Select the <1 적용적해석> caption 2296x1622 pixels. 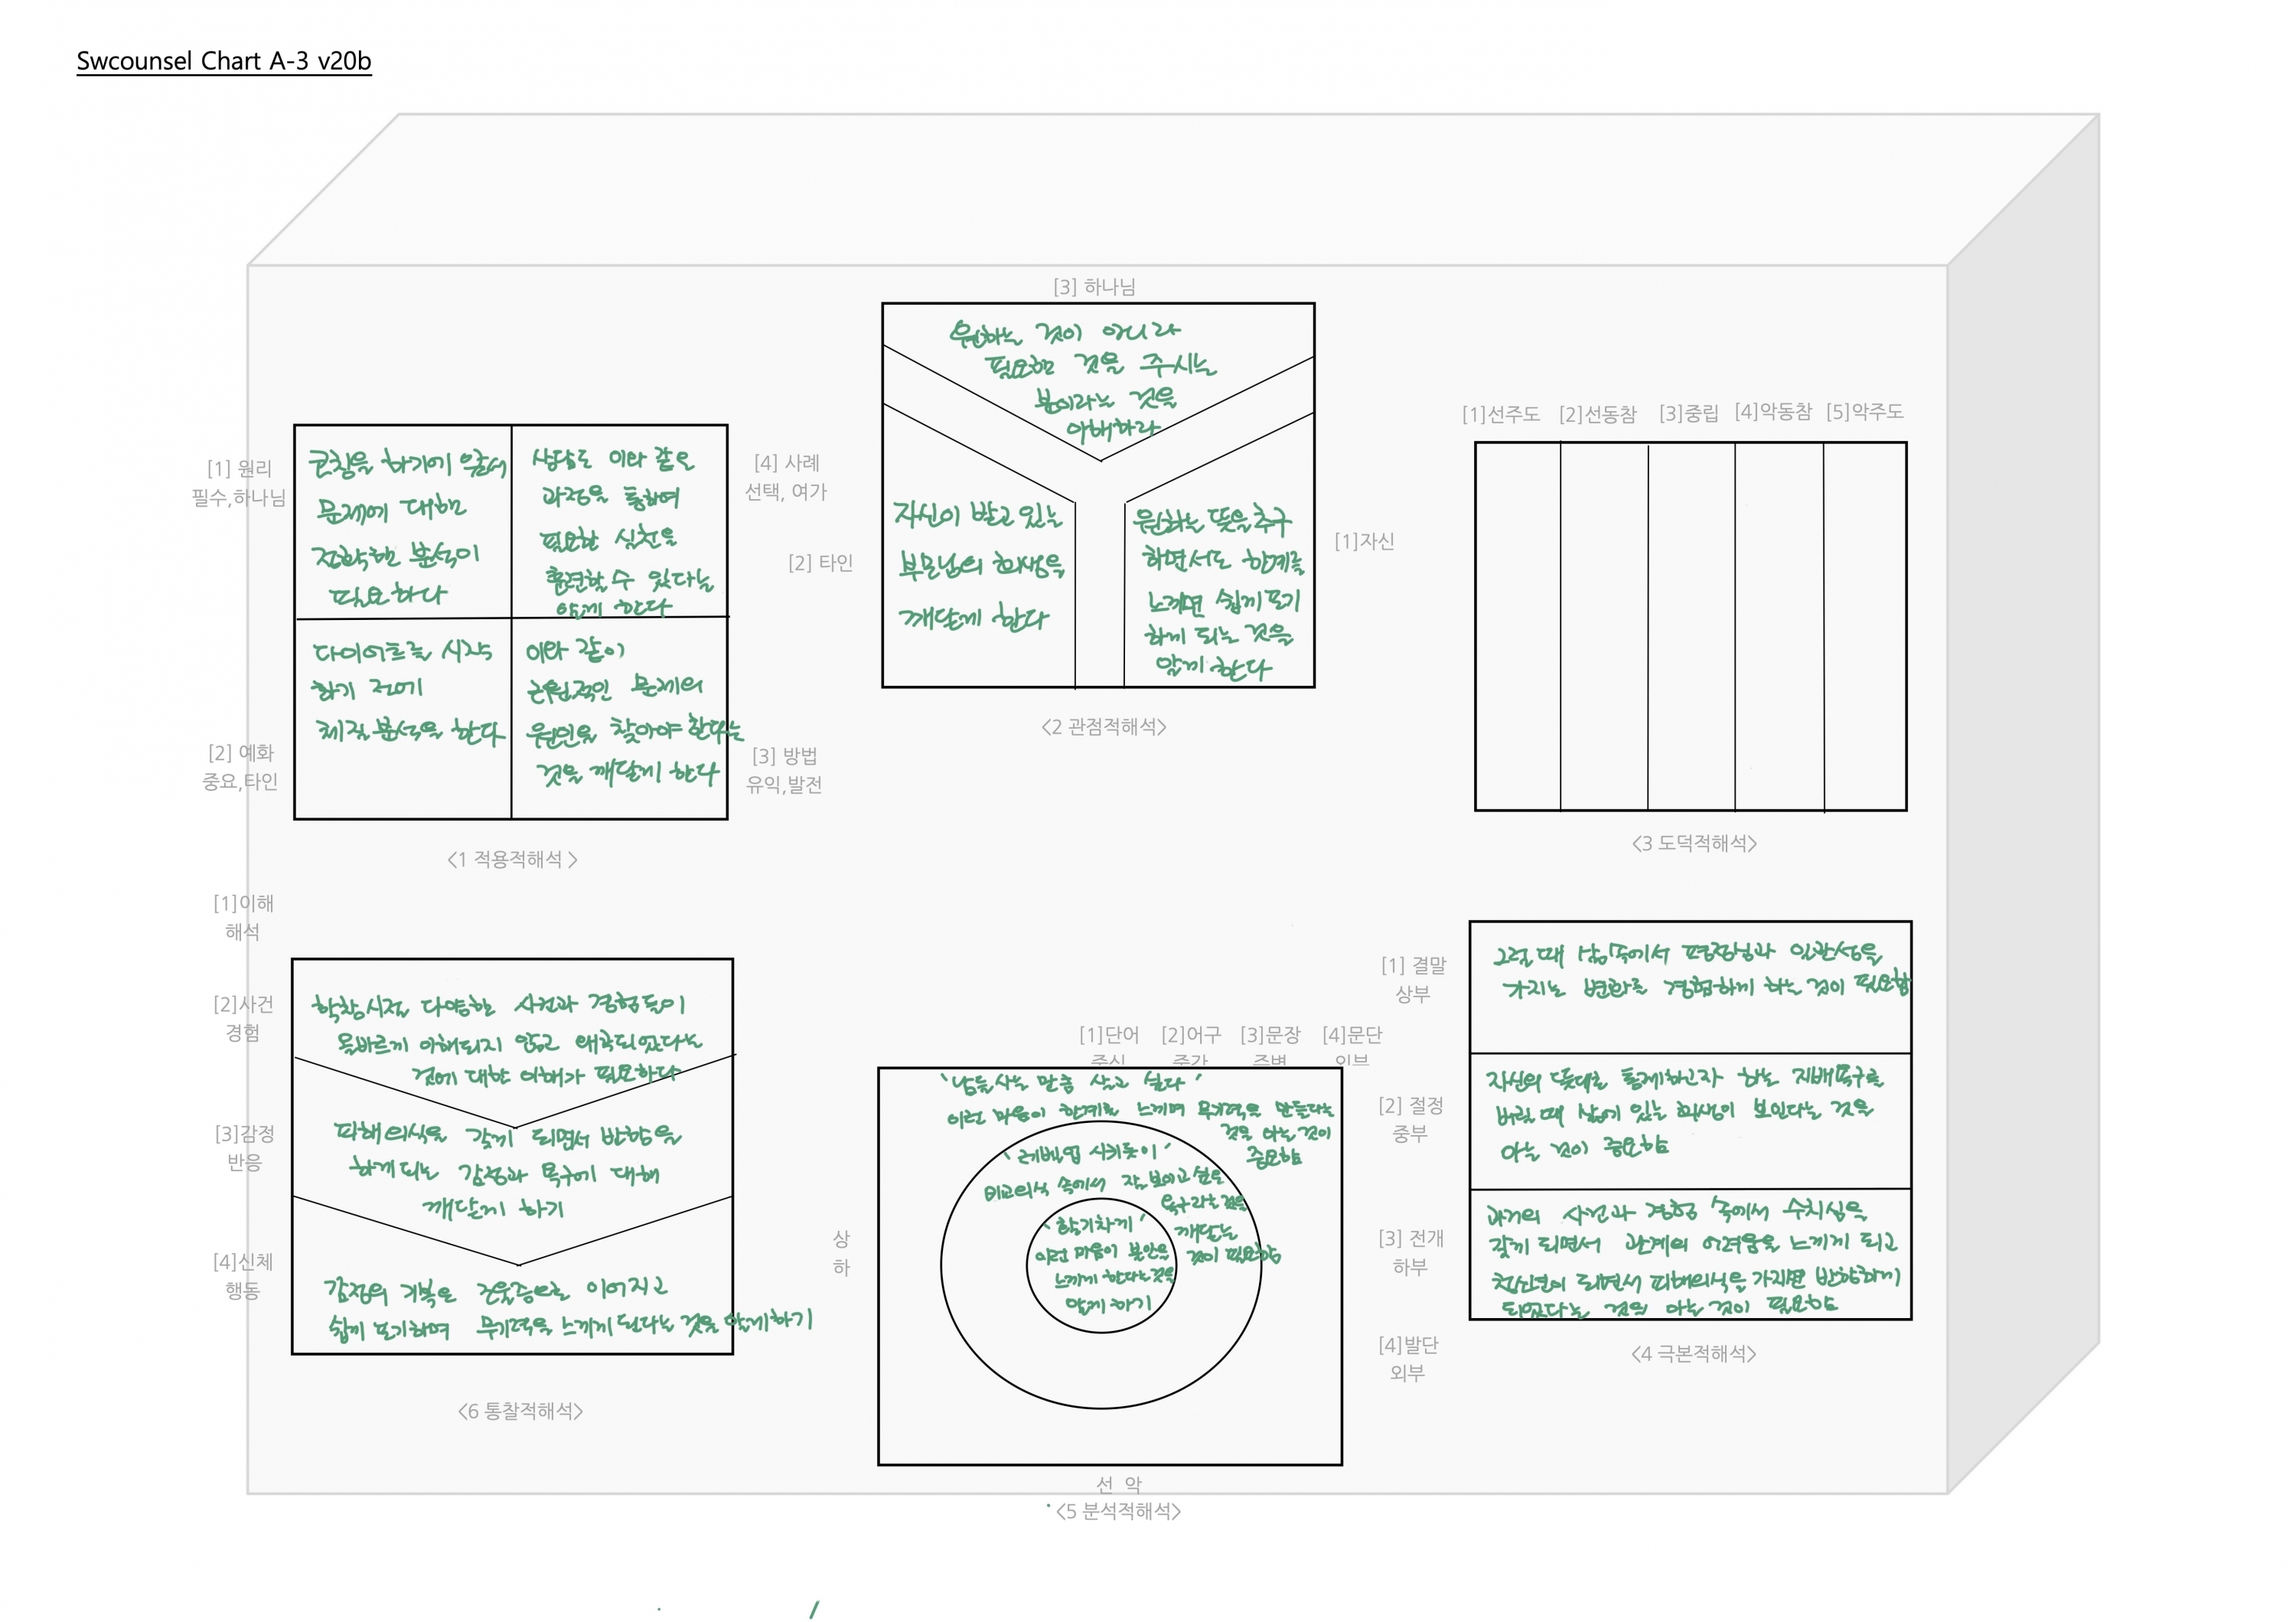tap(512, 860)
